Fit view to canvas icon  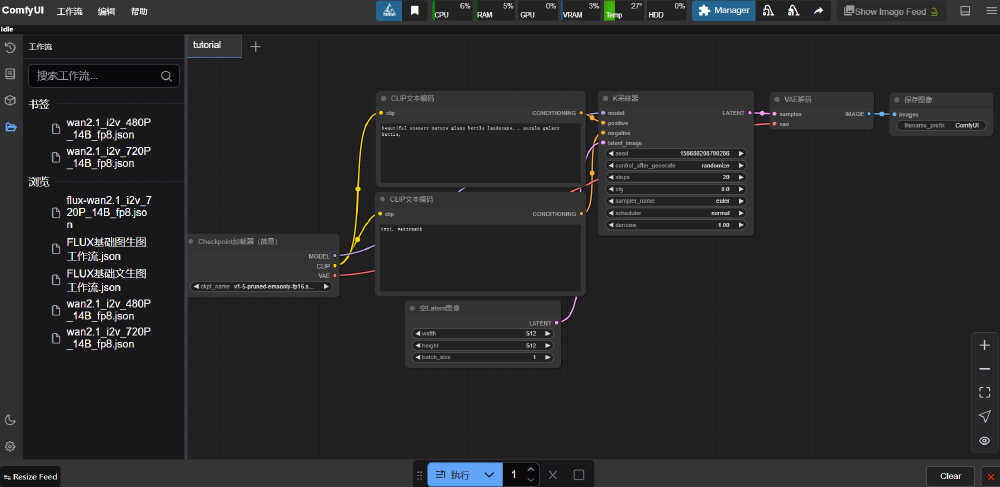(x=985, y=392)
